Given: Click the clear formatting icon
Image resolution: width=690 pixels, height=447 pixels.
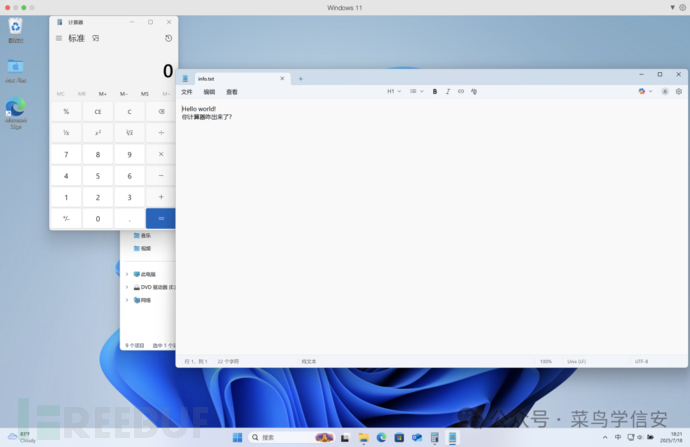Looking at the screenshot, I should point(474,92).
